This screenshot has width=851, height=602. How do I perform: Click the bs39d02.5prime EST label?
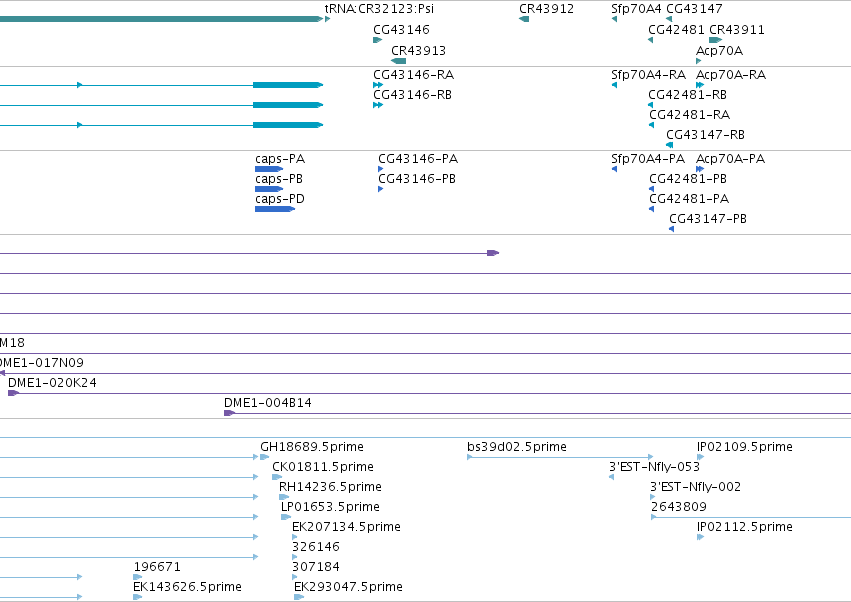click(x=517, y=447)
